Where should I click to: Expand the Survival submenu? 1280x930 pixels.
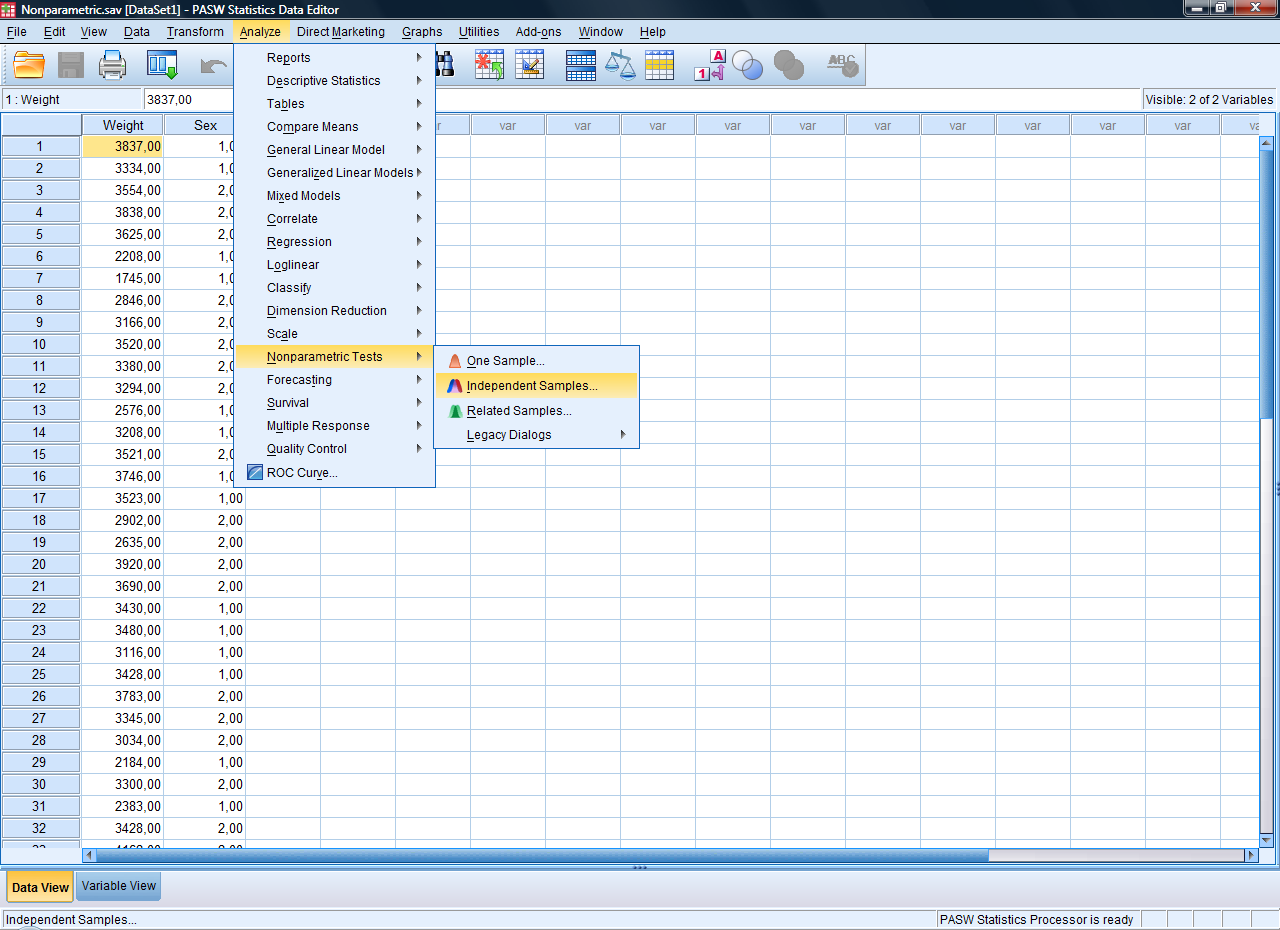coord(334,403)
